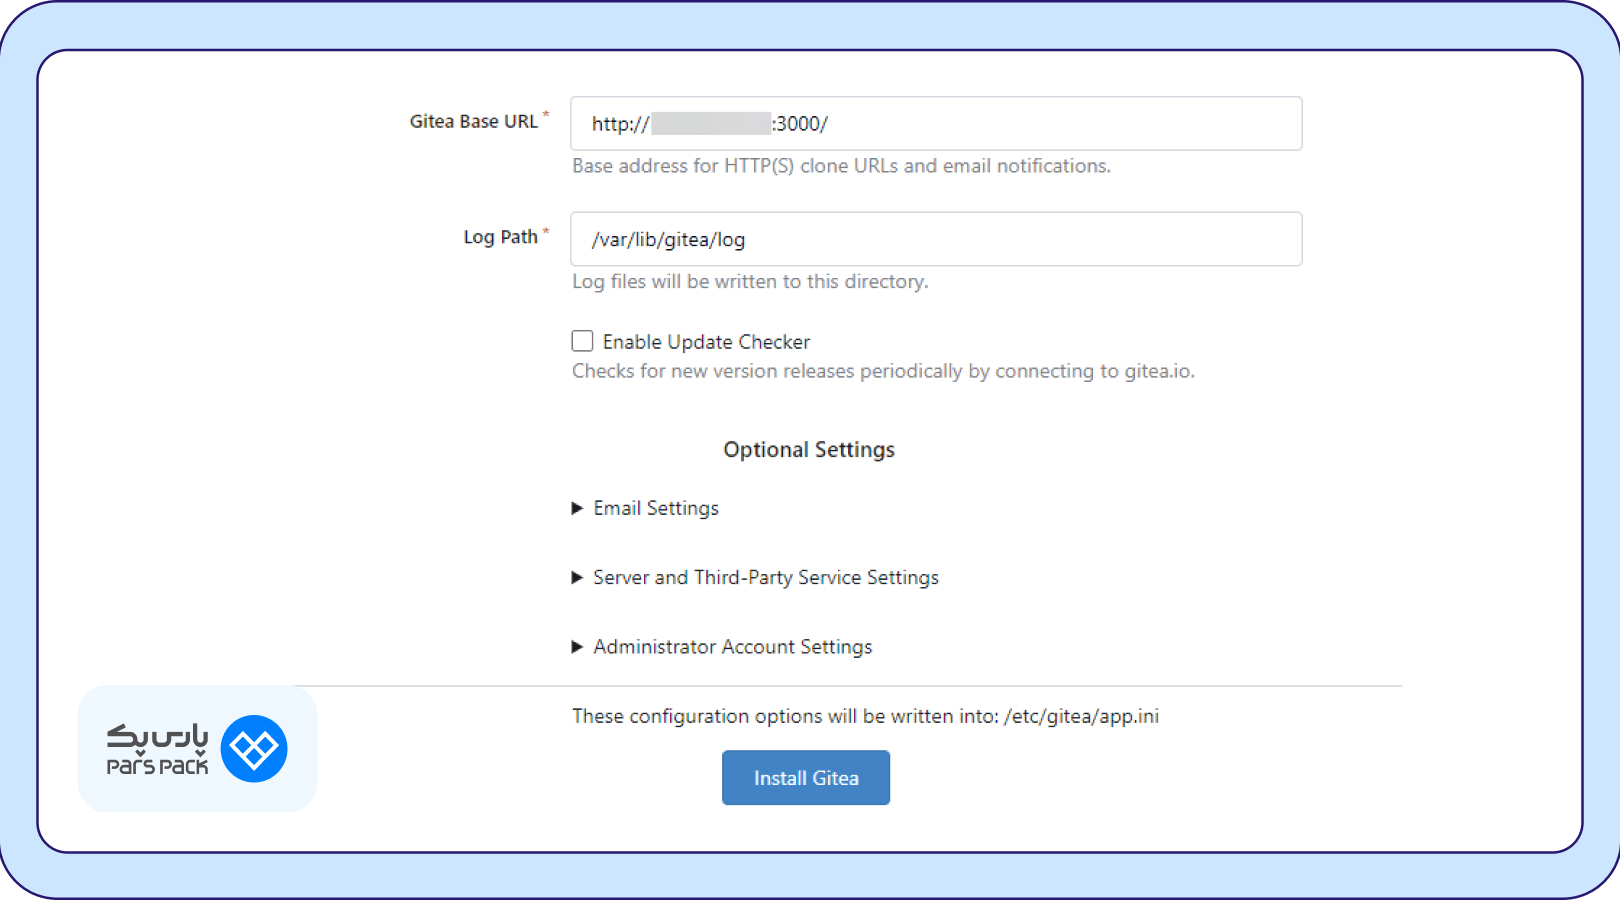Click the /etc/gitea/app.ini configuration path text
Viewport: 1620px width, 900px height.
coord(1082,716)
